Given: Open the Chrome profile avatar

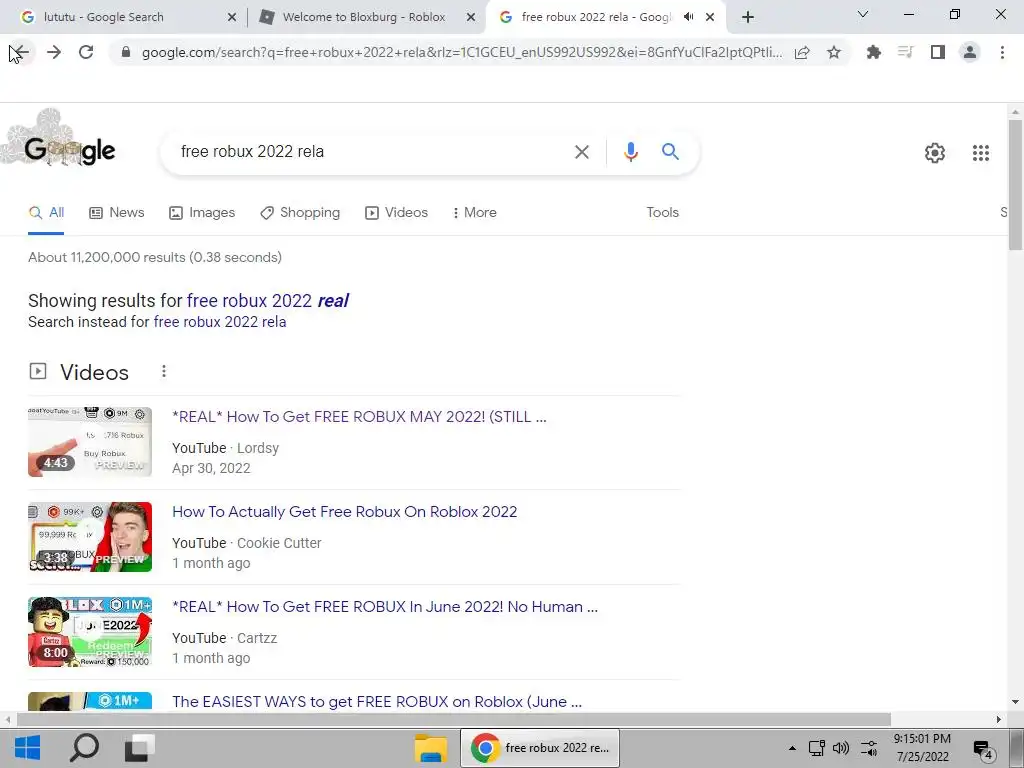Looking at the screenshot, I should click(x=970, y=52).
